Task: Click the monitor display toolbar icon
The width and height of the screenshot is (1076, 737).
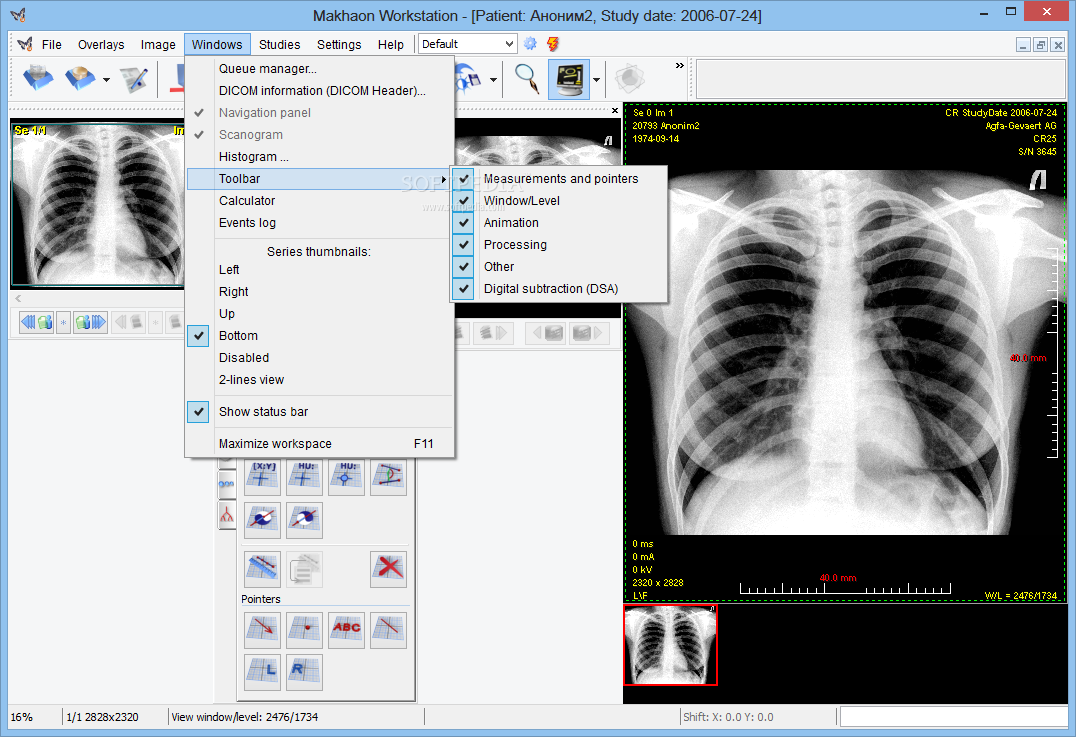Action: (x=569, y=79)
